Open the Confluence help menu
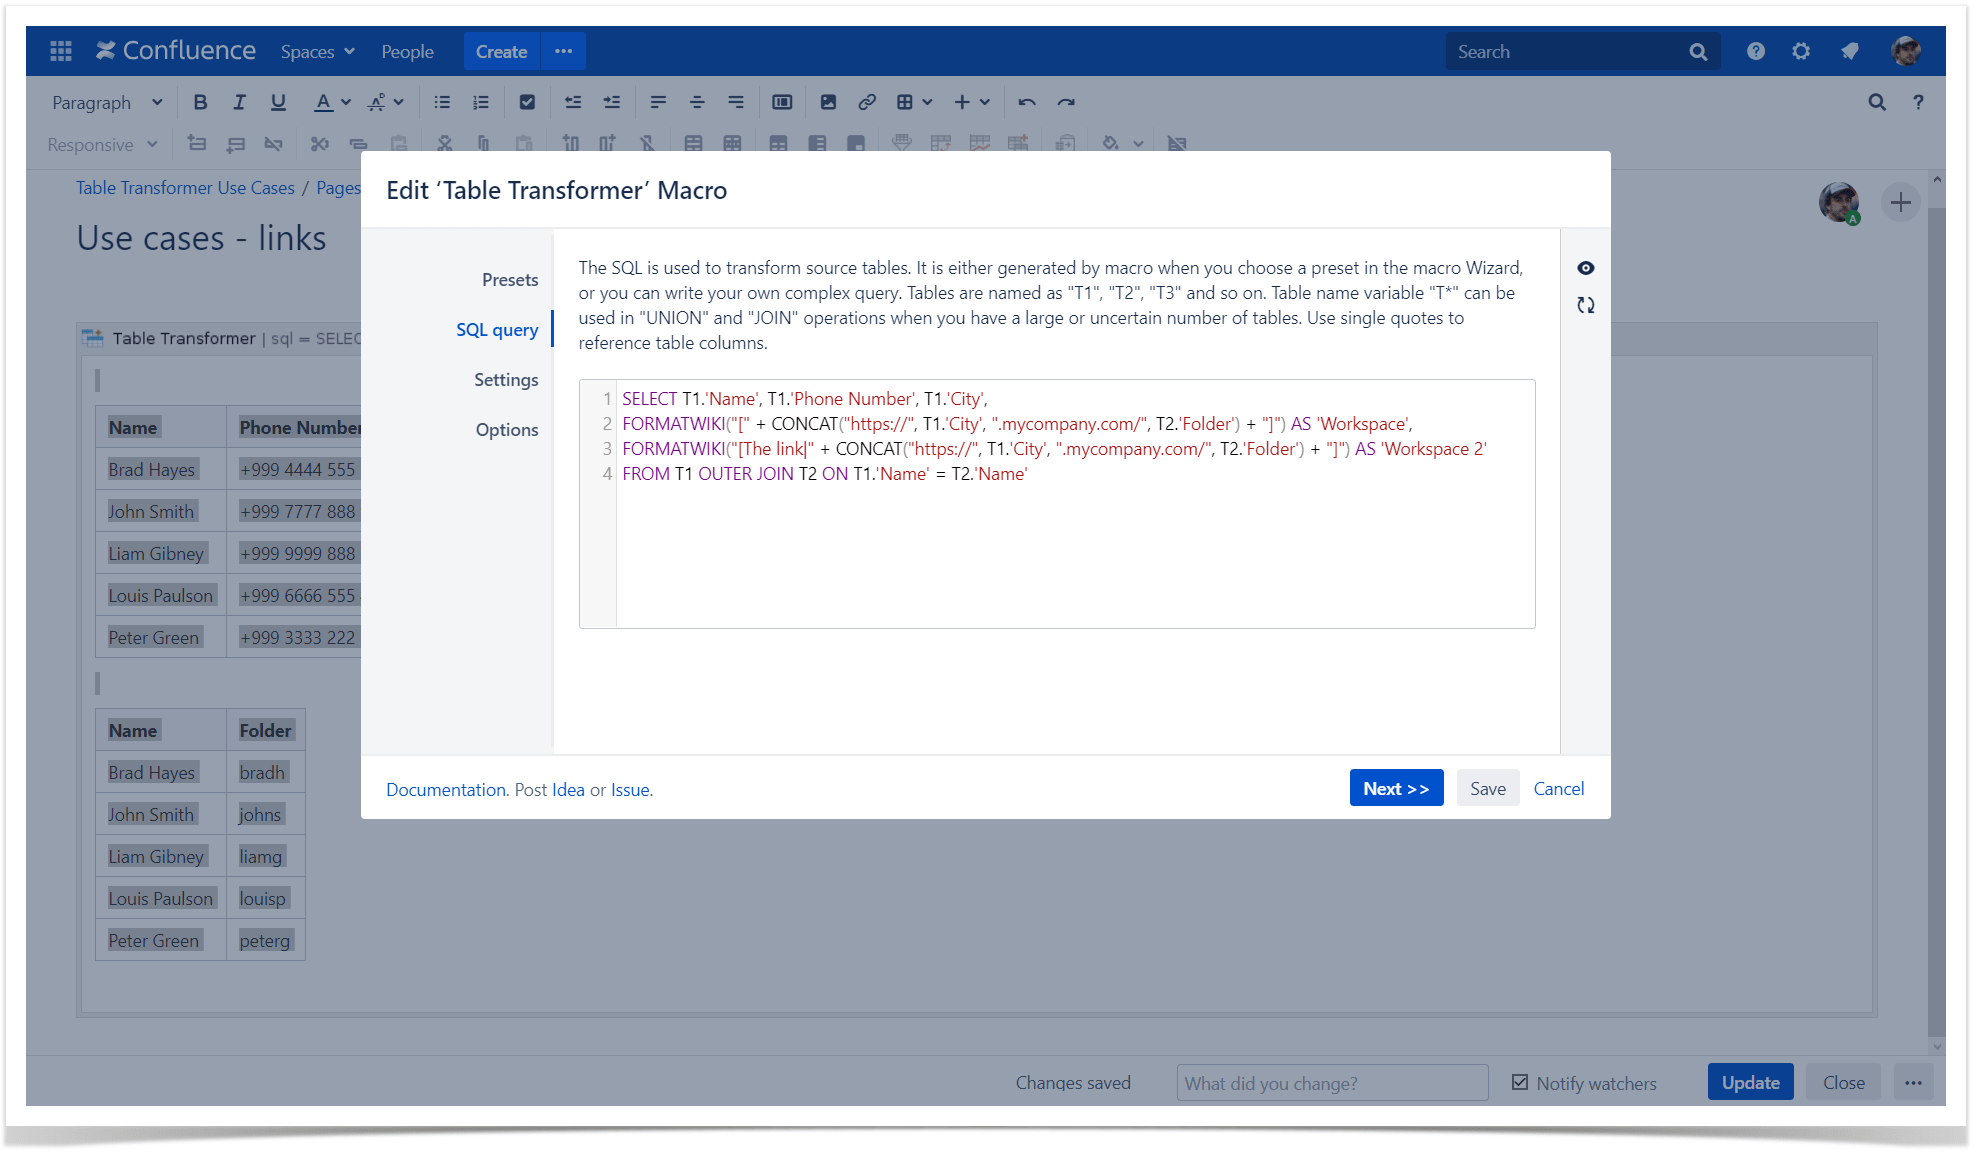 point(1756,51)
